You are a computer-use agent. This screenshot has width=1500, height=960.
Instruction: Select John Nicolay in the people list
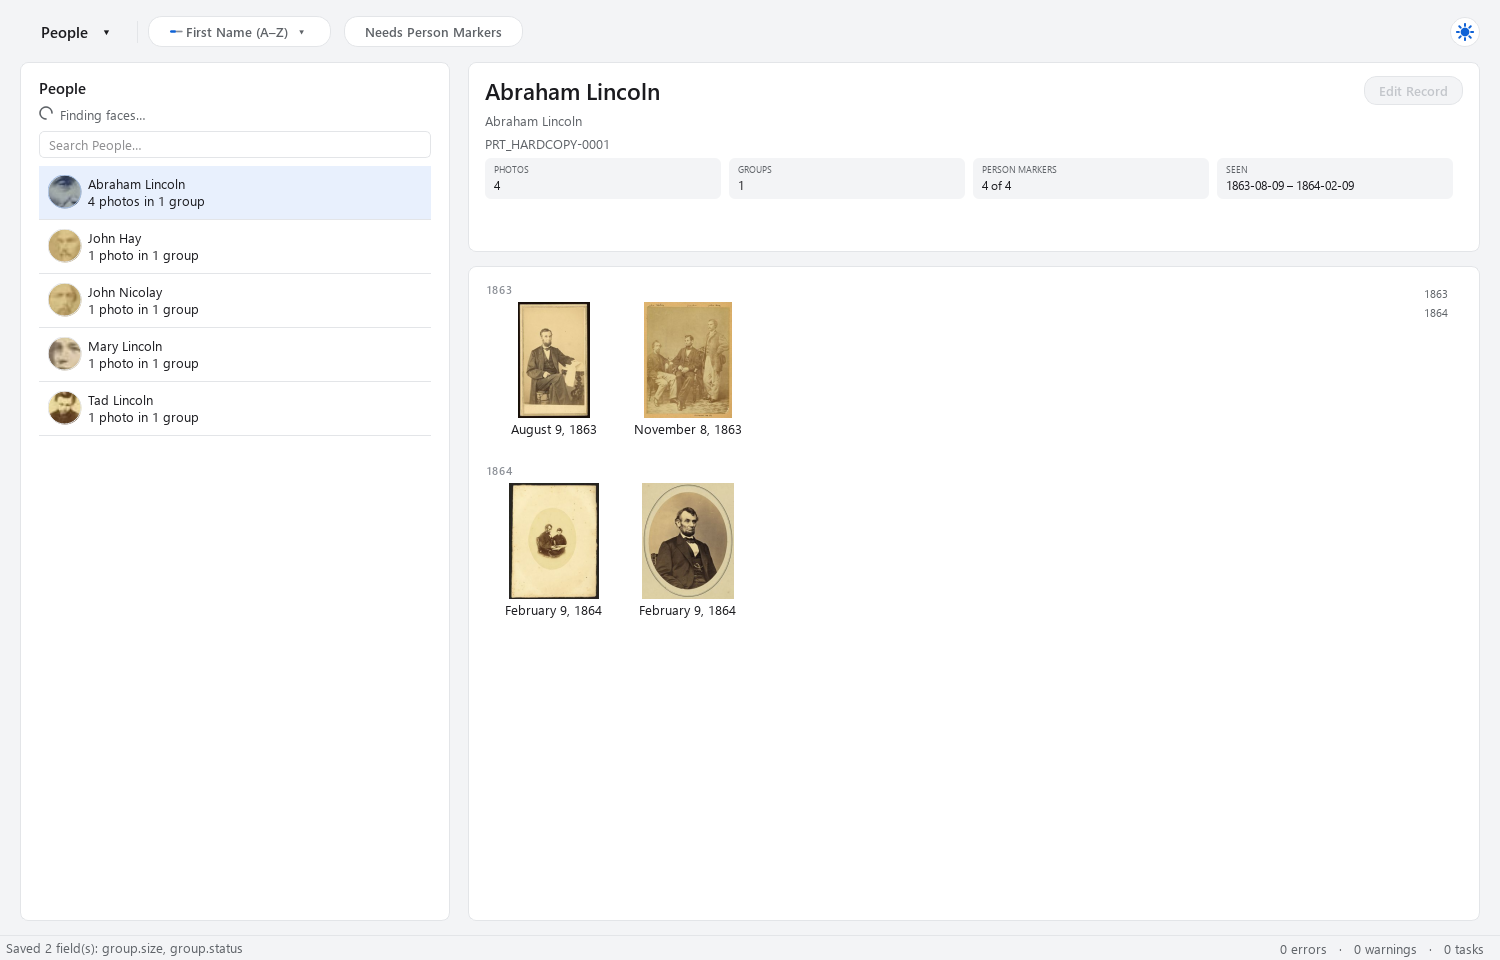pos(235,301)
